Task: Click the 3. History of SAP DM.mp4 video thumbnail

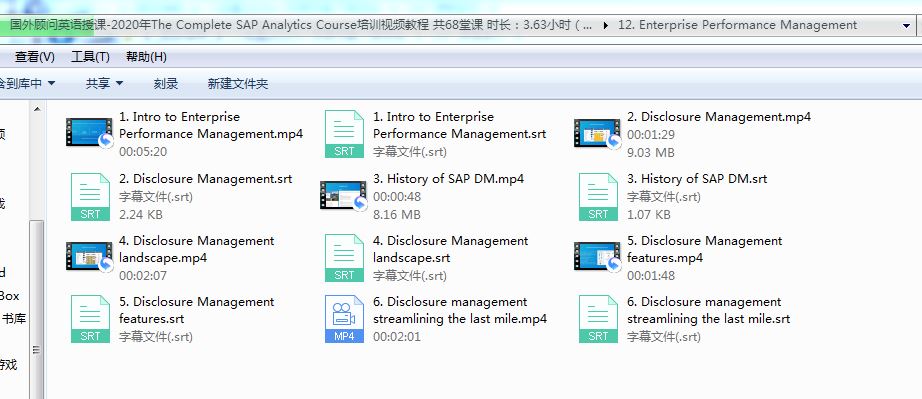Action: point(343,196)
